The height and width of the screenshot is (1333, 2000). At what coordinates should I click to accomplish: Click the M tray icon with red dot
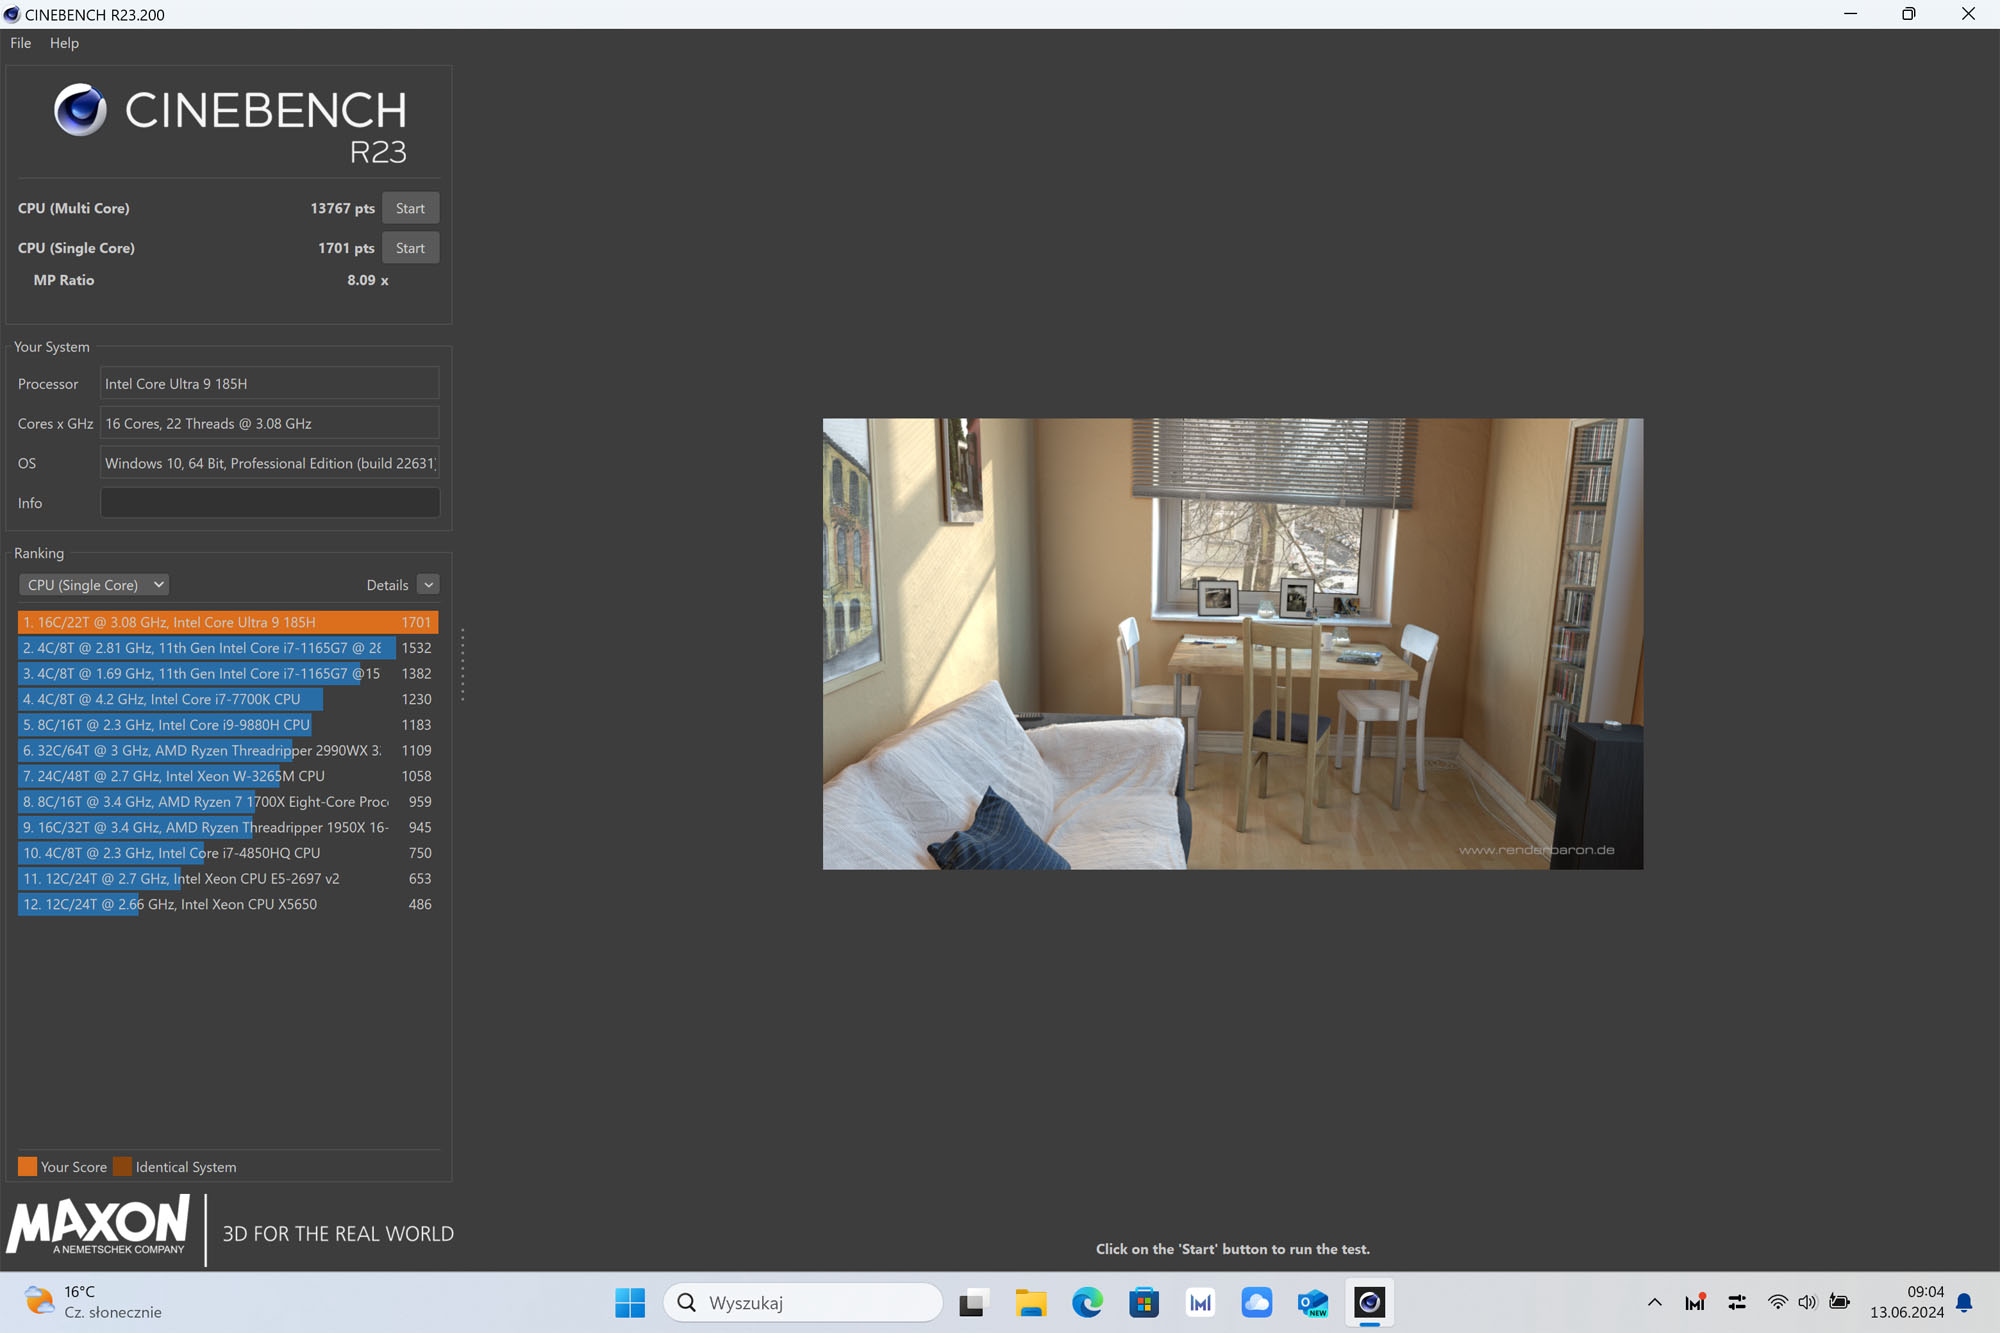point(1696,1302)
